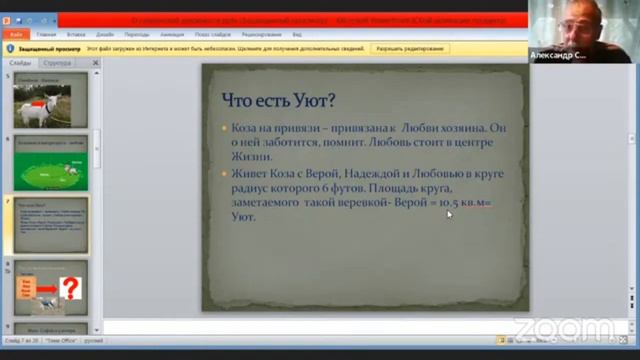This screenshot has width=640, height=360.
Task: Switch to Normal view via status bar icon
Action: tap(501, 340)
